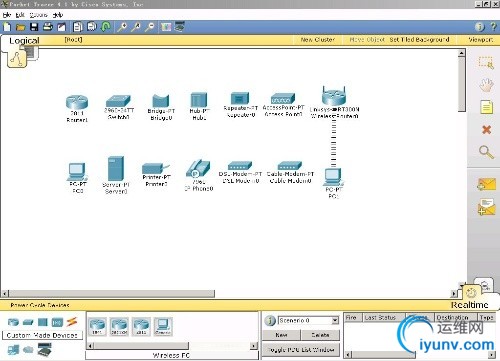Click the New scenario button
Screen dimensions: 500x361
coord(281,335)
